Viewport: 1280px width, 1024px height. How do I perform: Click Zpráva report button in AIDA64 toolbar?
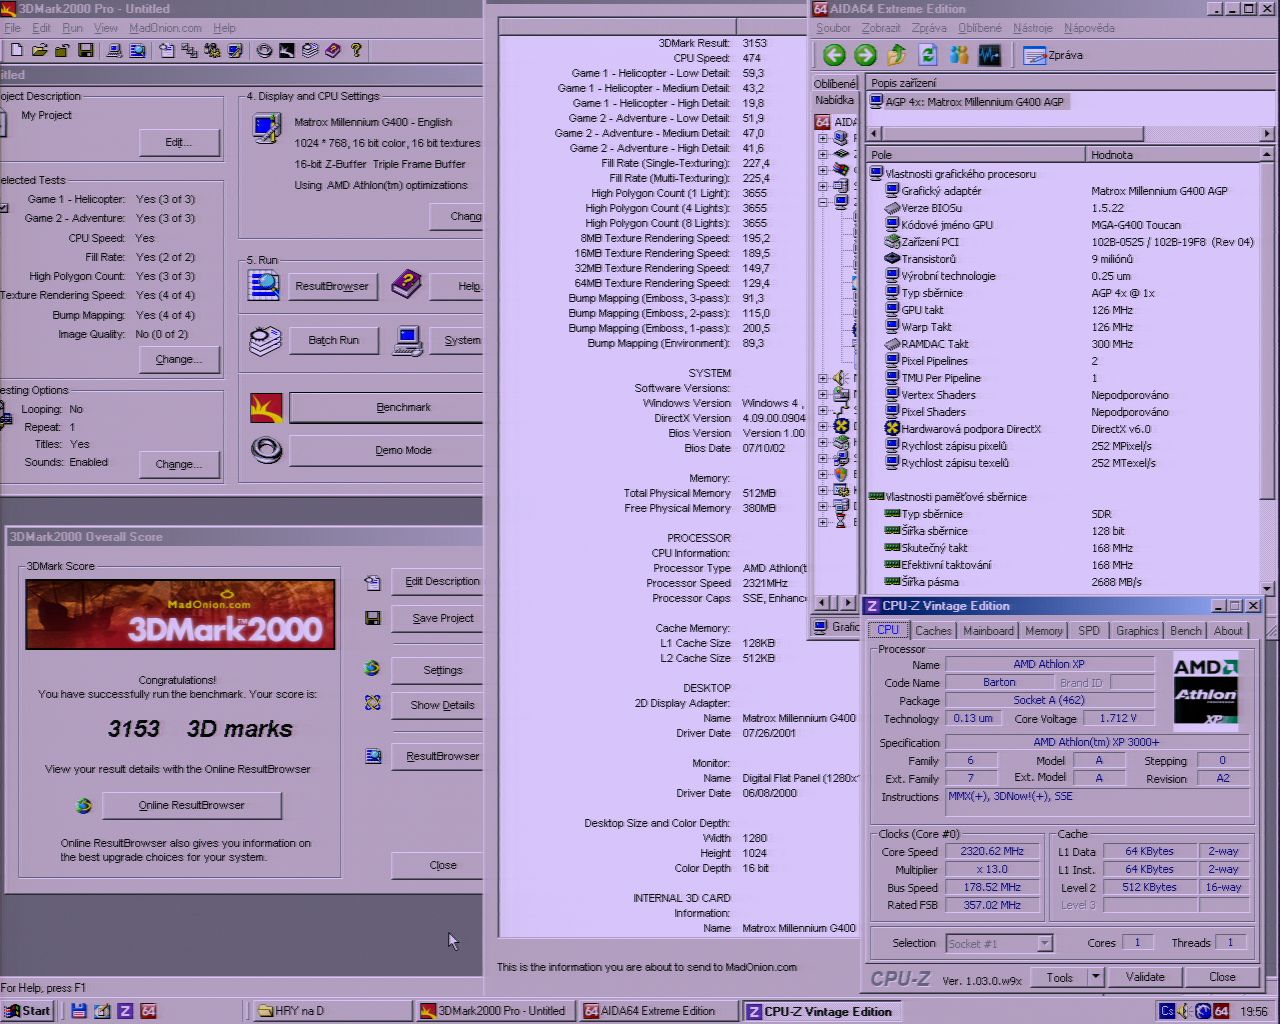[x=1054, y=56]
